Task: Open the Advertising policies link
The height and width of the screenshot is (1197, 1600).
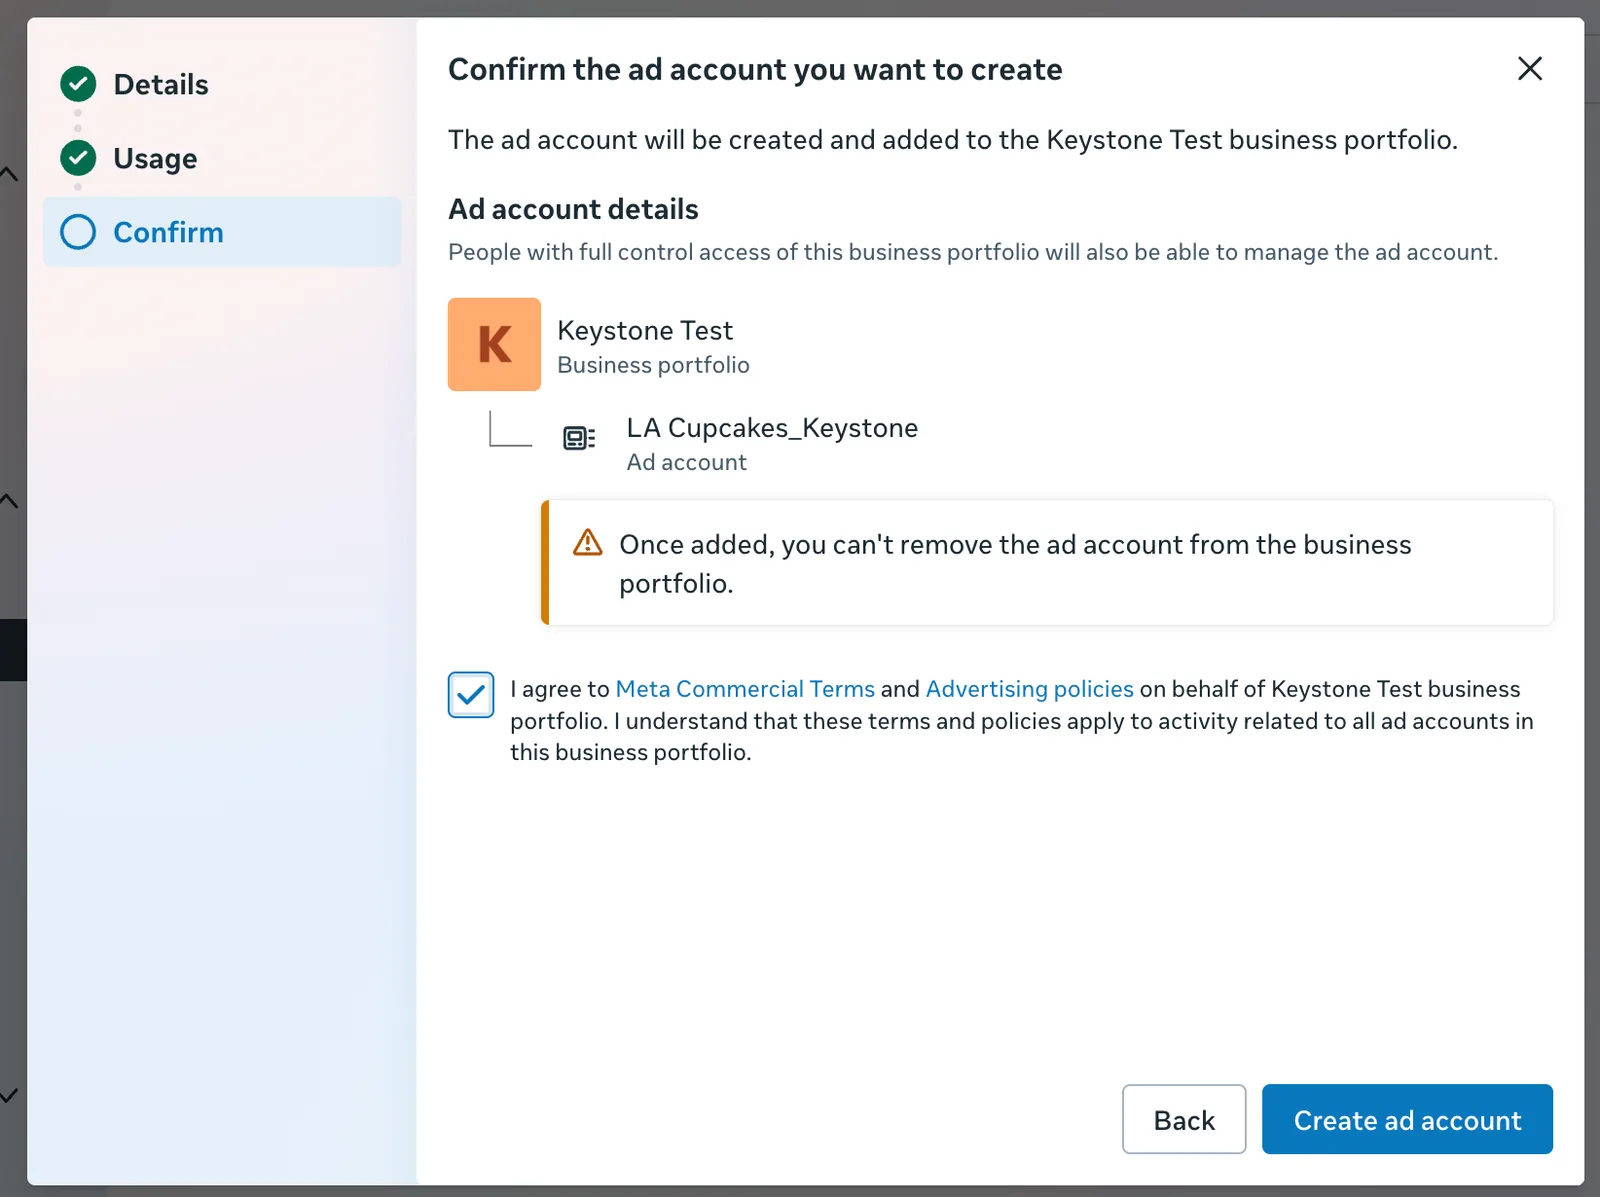Action: pyautogui.click(x=1030, y=689)
